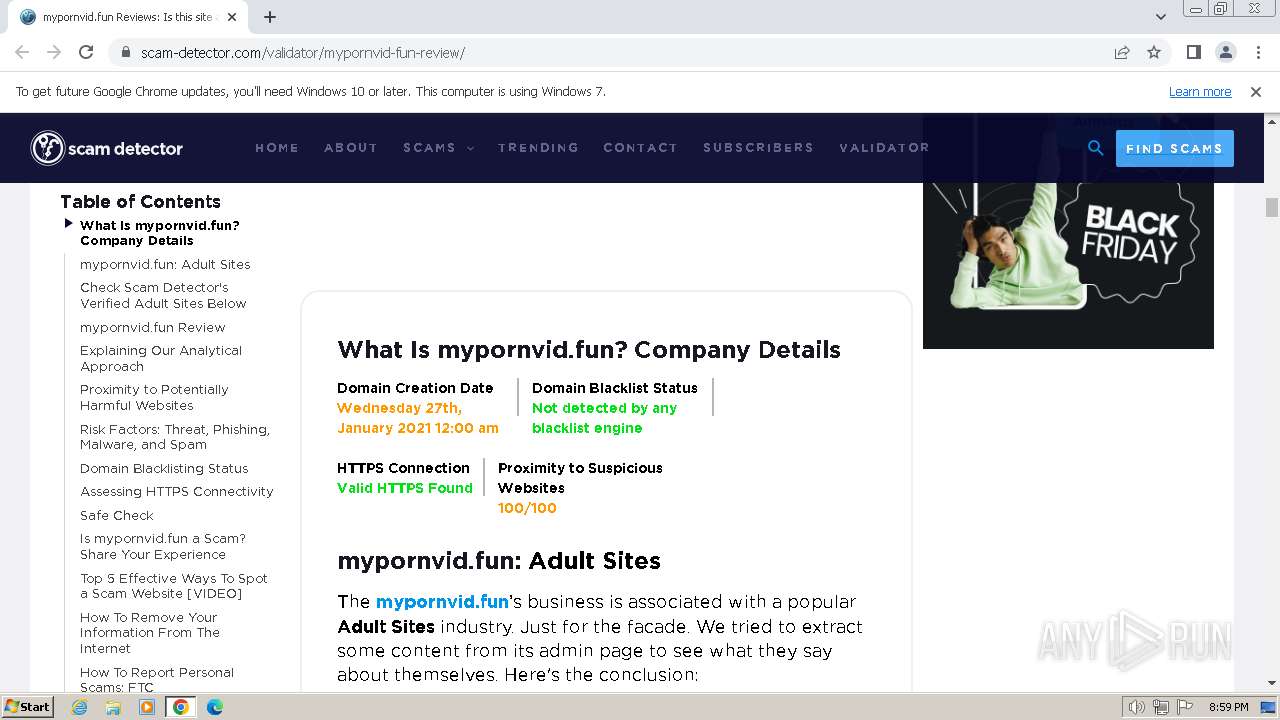This screenshot has width=1280, height=720.
Task: Open Chrome three-dot menu
Action: tap(1256, 52)
